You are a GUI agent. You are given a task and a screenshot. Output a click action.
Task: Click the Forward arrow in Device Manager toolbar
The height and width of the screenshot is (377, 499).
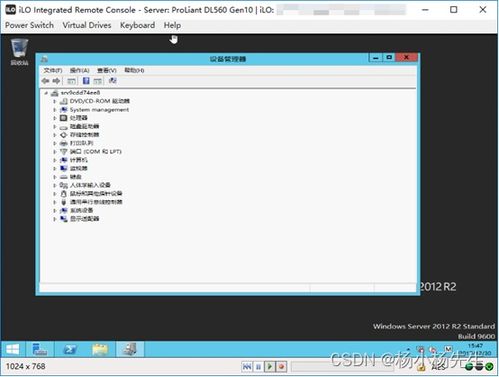pyautogui.click(x=56, y=81)
